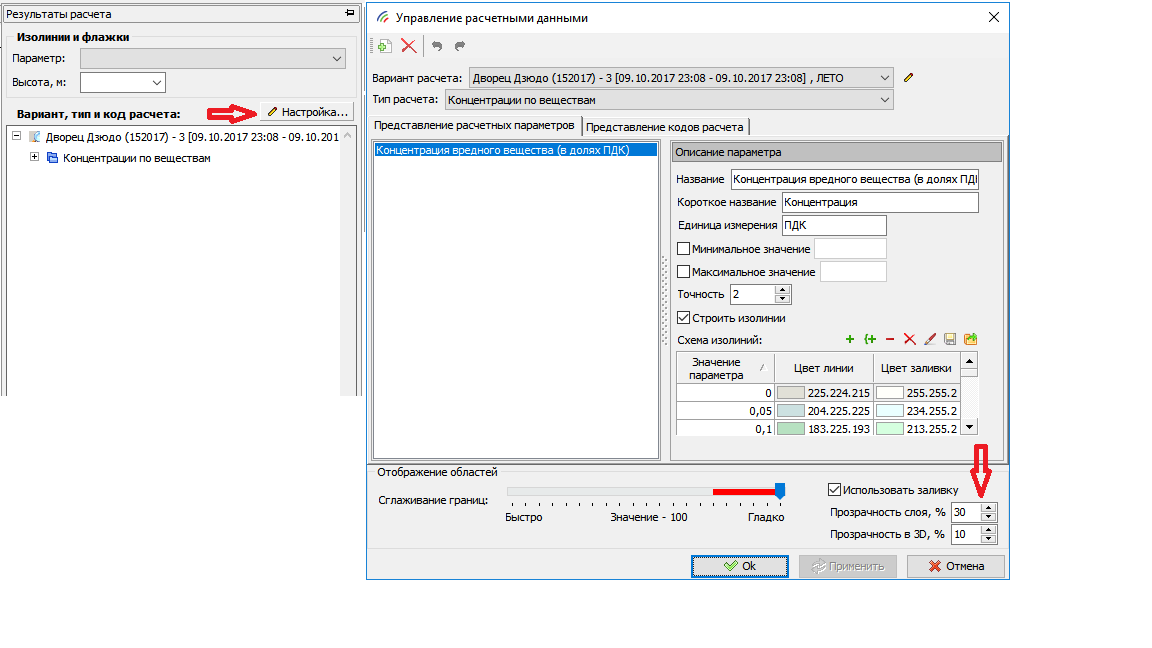This screenshot has width=1152, height=648.
Task: Click the red X delete toolbar icon
Action: pos(408,46)
